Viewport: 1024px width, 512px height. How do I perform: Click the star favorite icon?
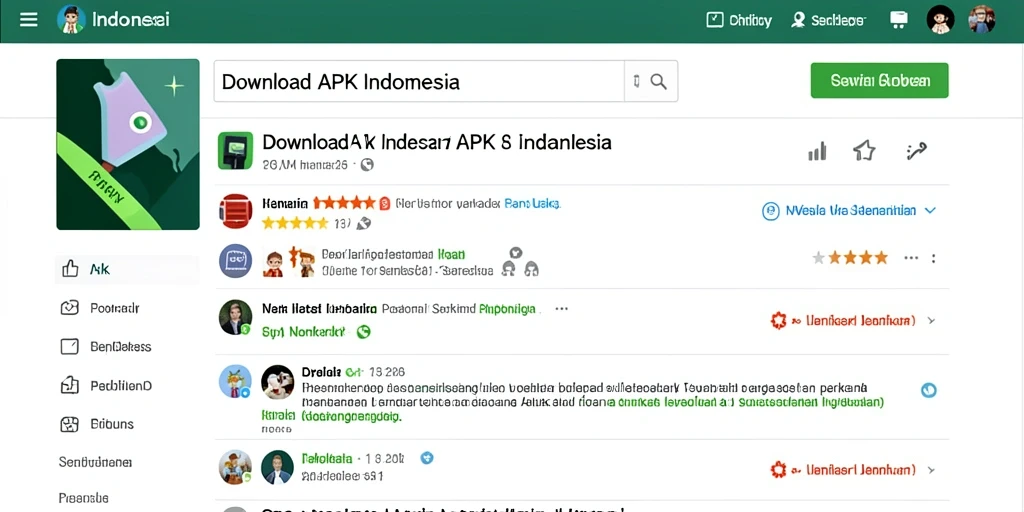pyautogui.click(x=864, y=152)
